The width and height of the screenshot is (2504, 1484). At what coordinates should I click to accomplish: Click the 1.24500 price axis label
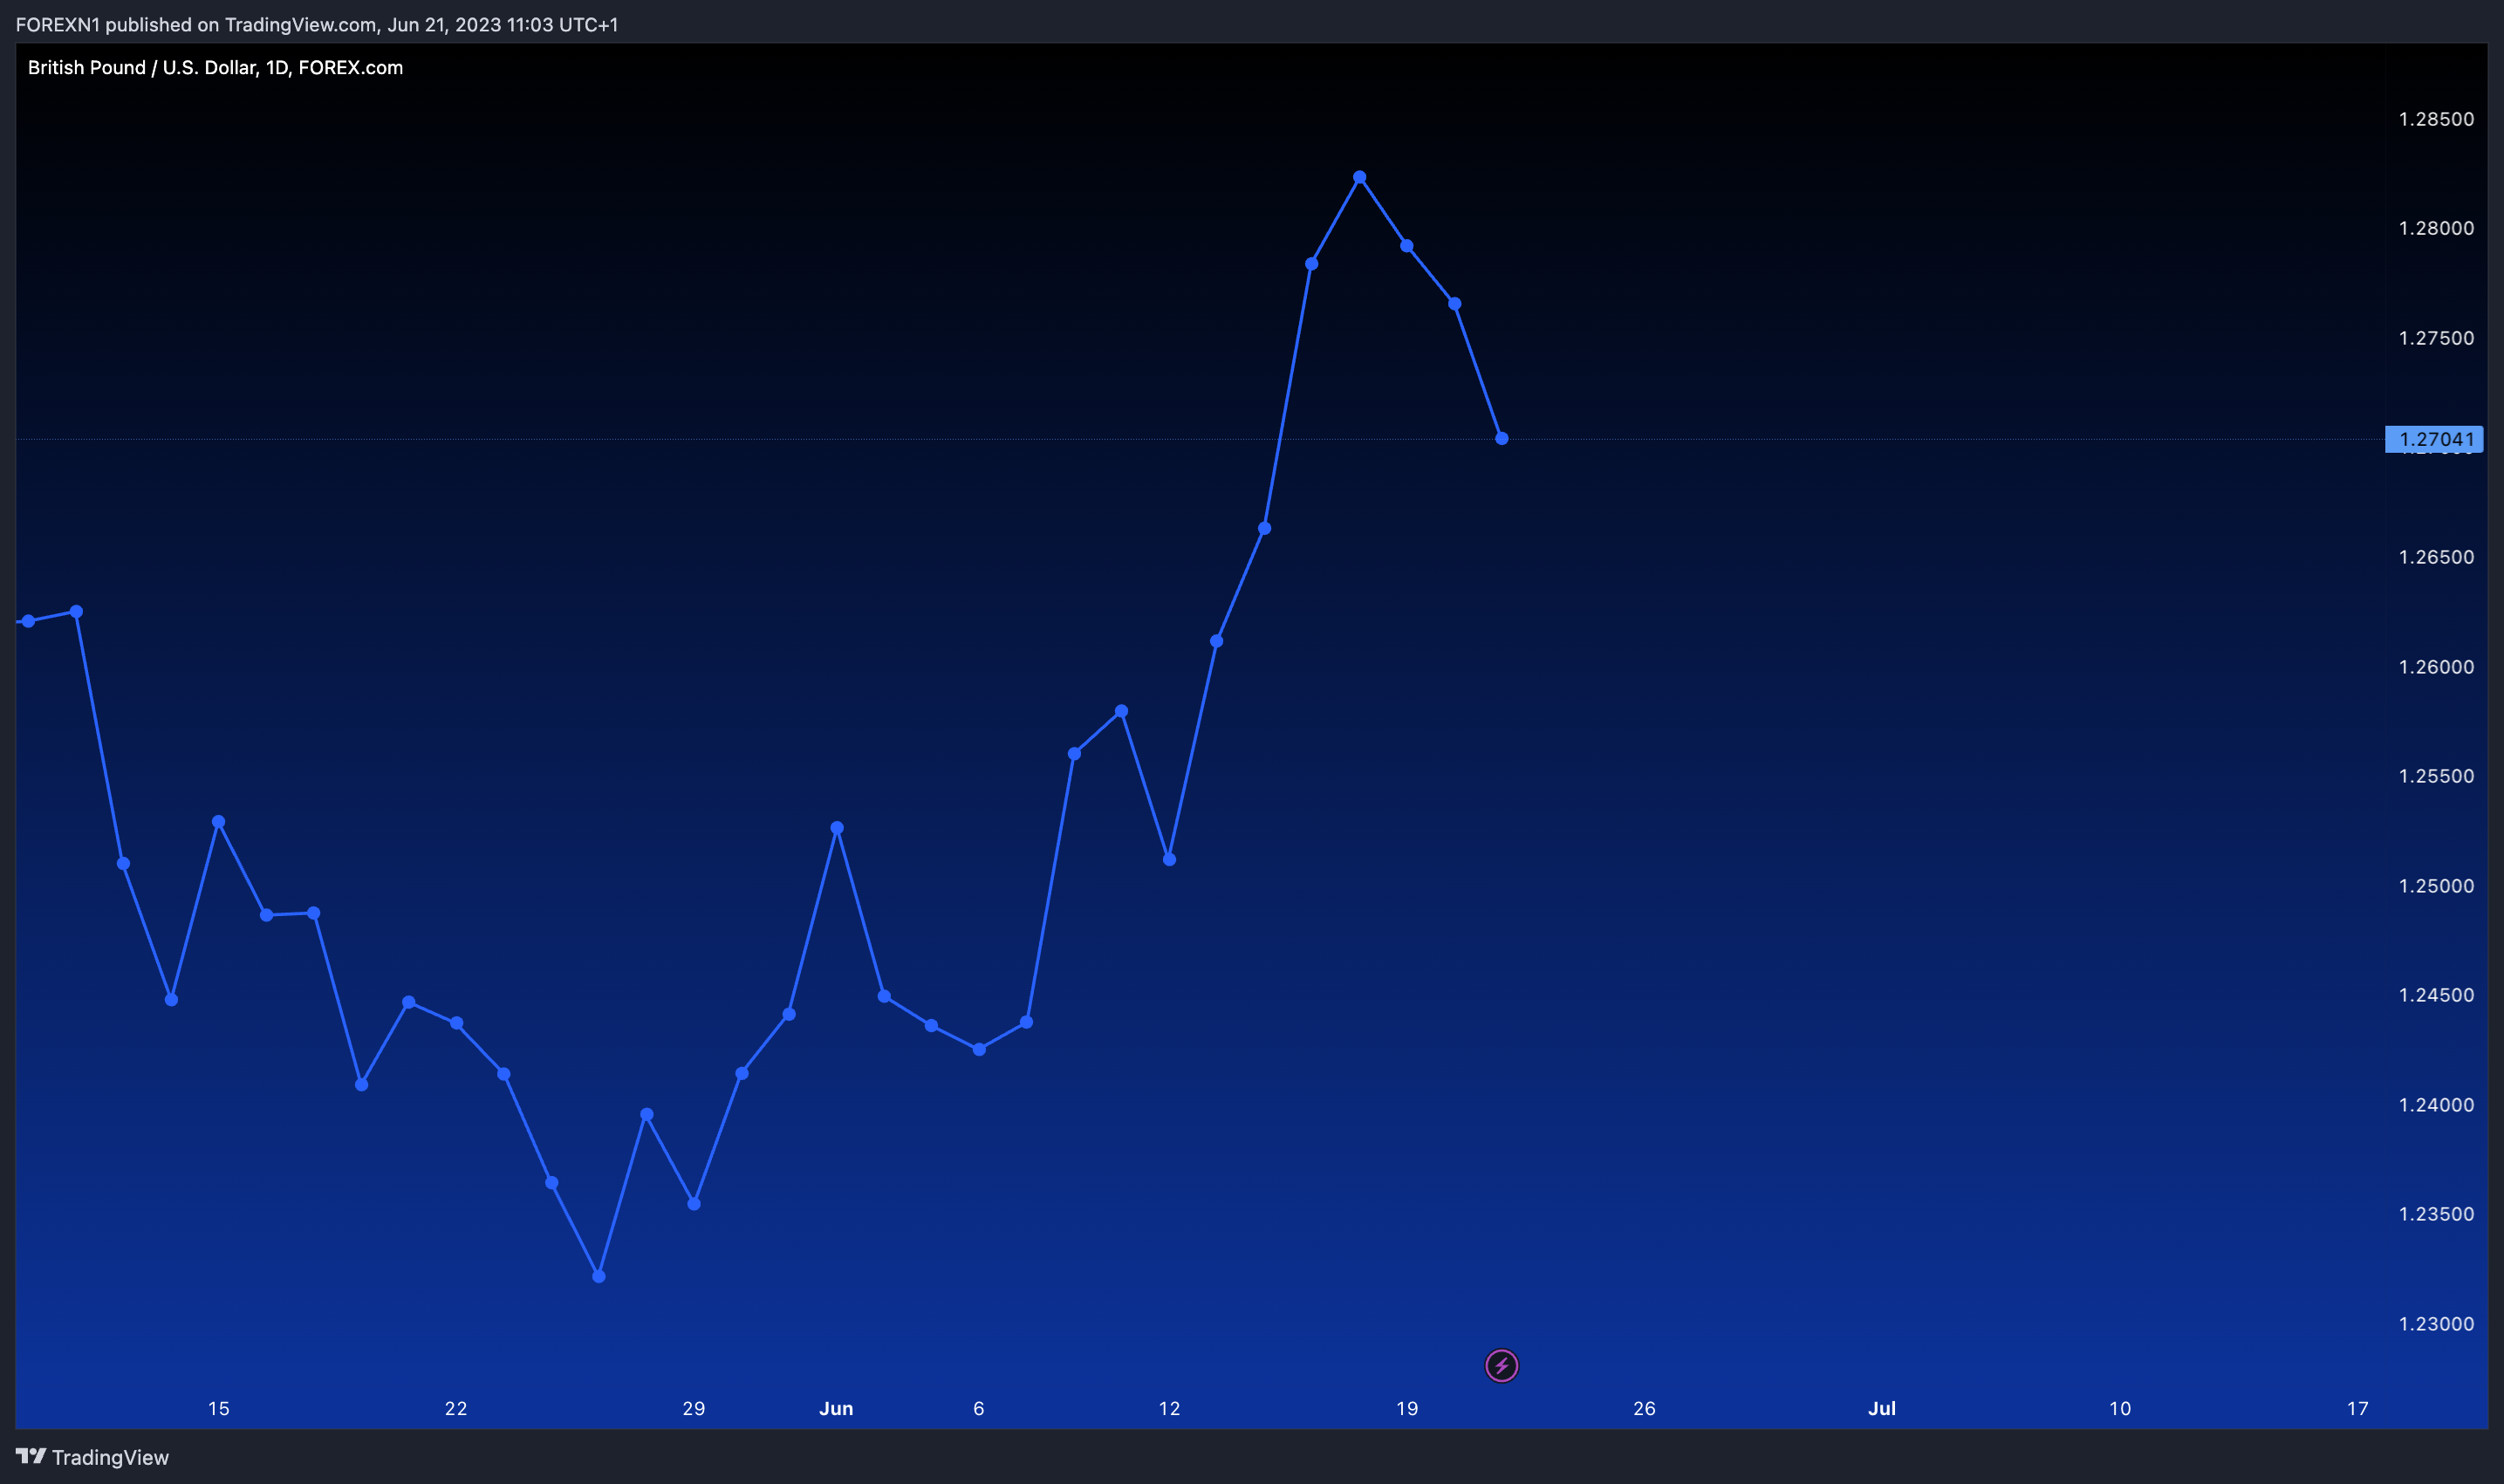2436,995
